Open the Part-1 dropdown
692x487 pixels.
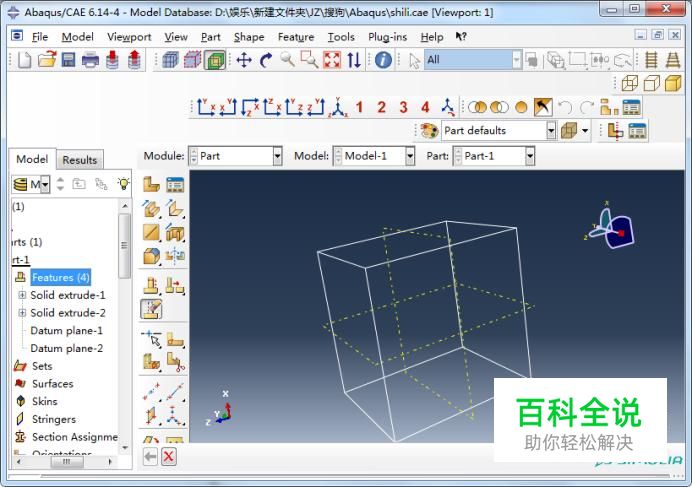[530, 156]
